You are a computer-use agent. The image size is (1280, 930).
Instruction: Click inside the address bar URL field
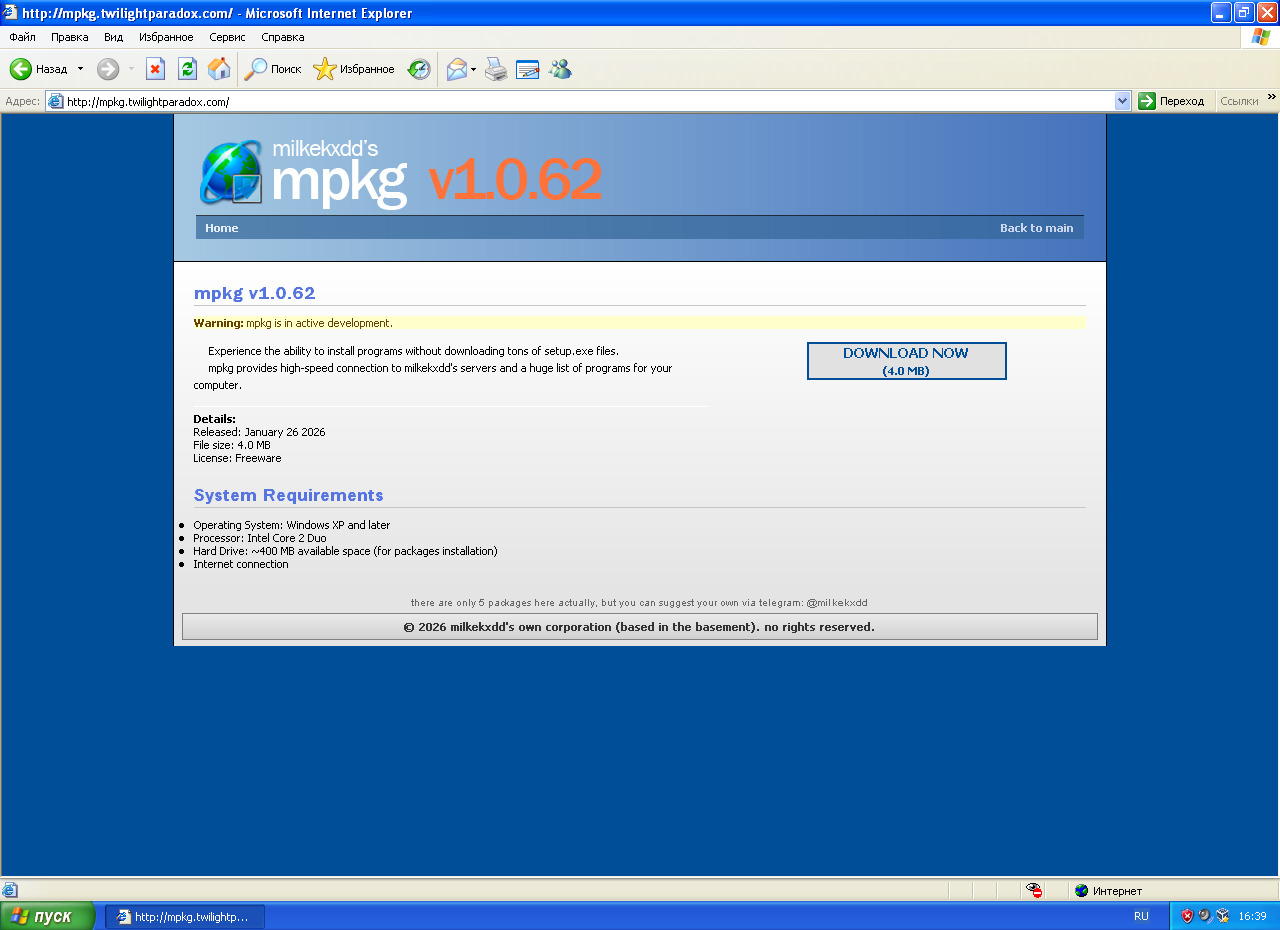pyautogui.click(x=590, y=101)
